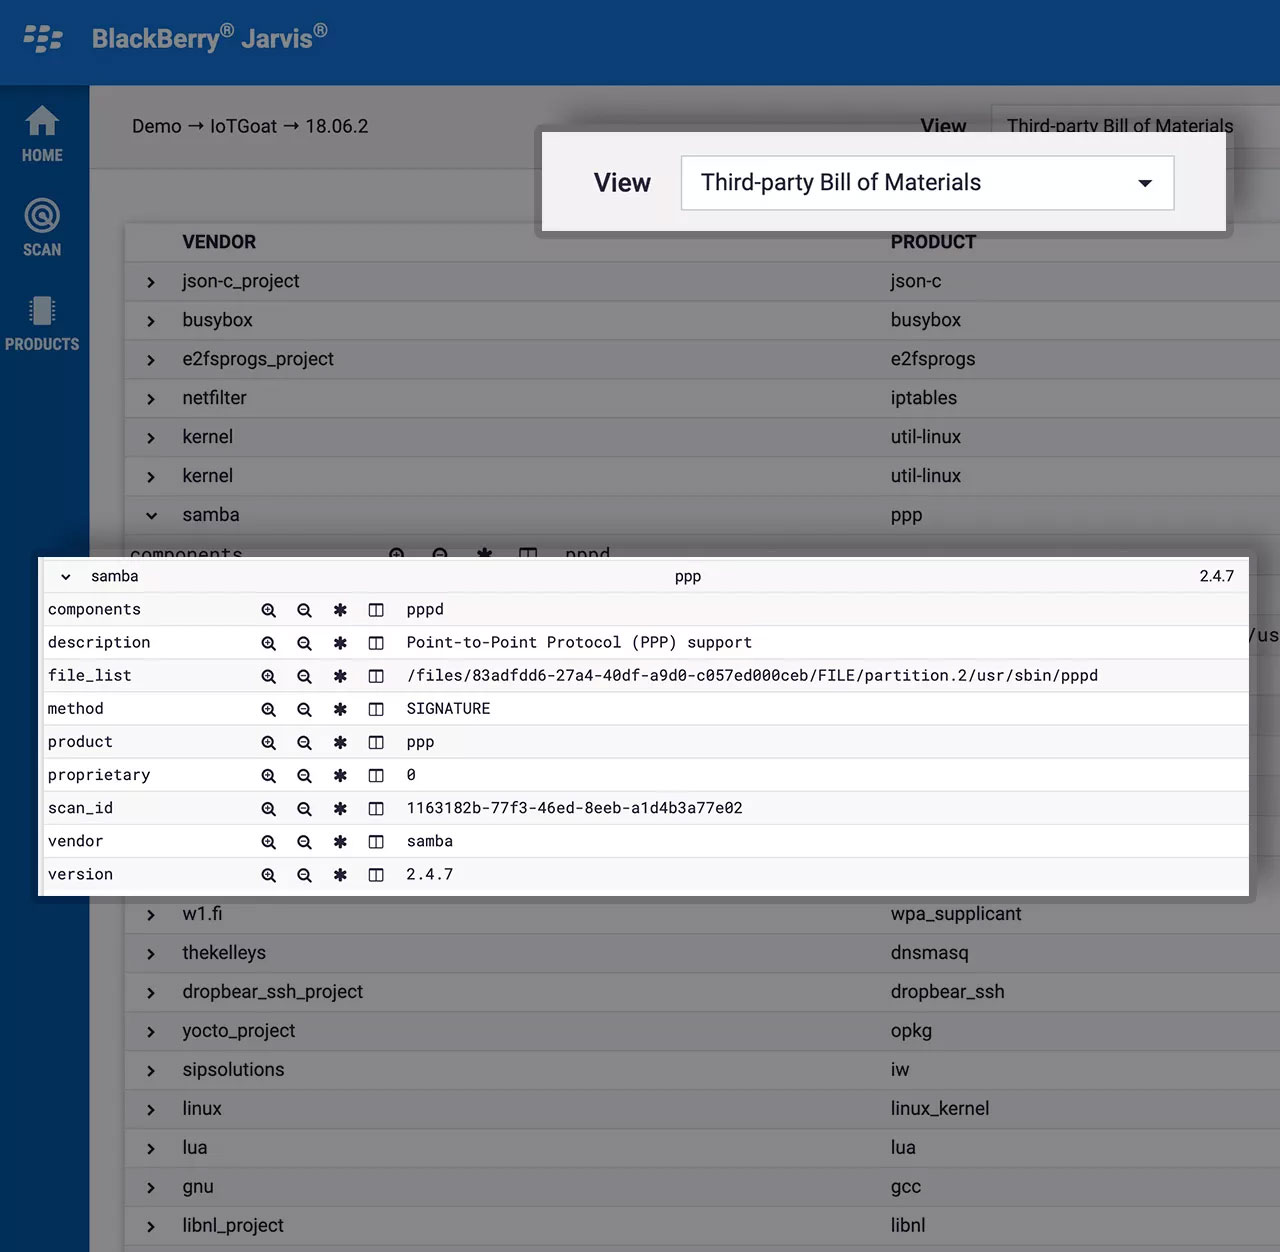The width and height of the screenshot is (1280, 1252).
Task: Filter for value on the proprietary row
Action: [268, 775]
